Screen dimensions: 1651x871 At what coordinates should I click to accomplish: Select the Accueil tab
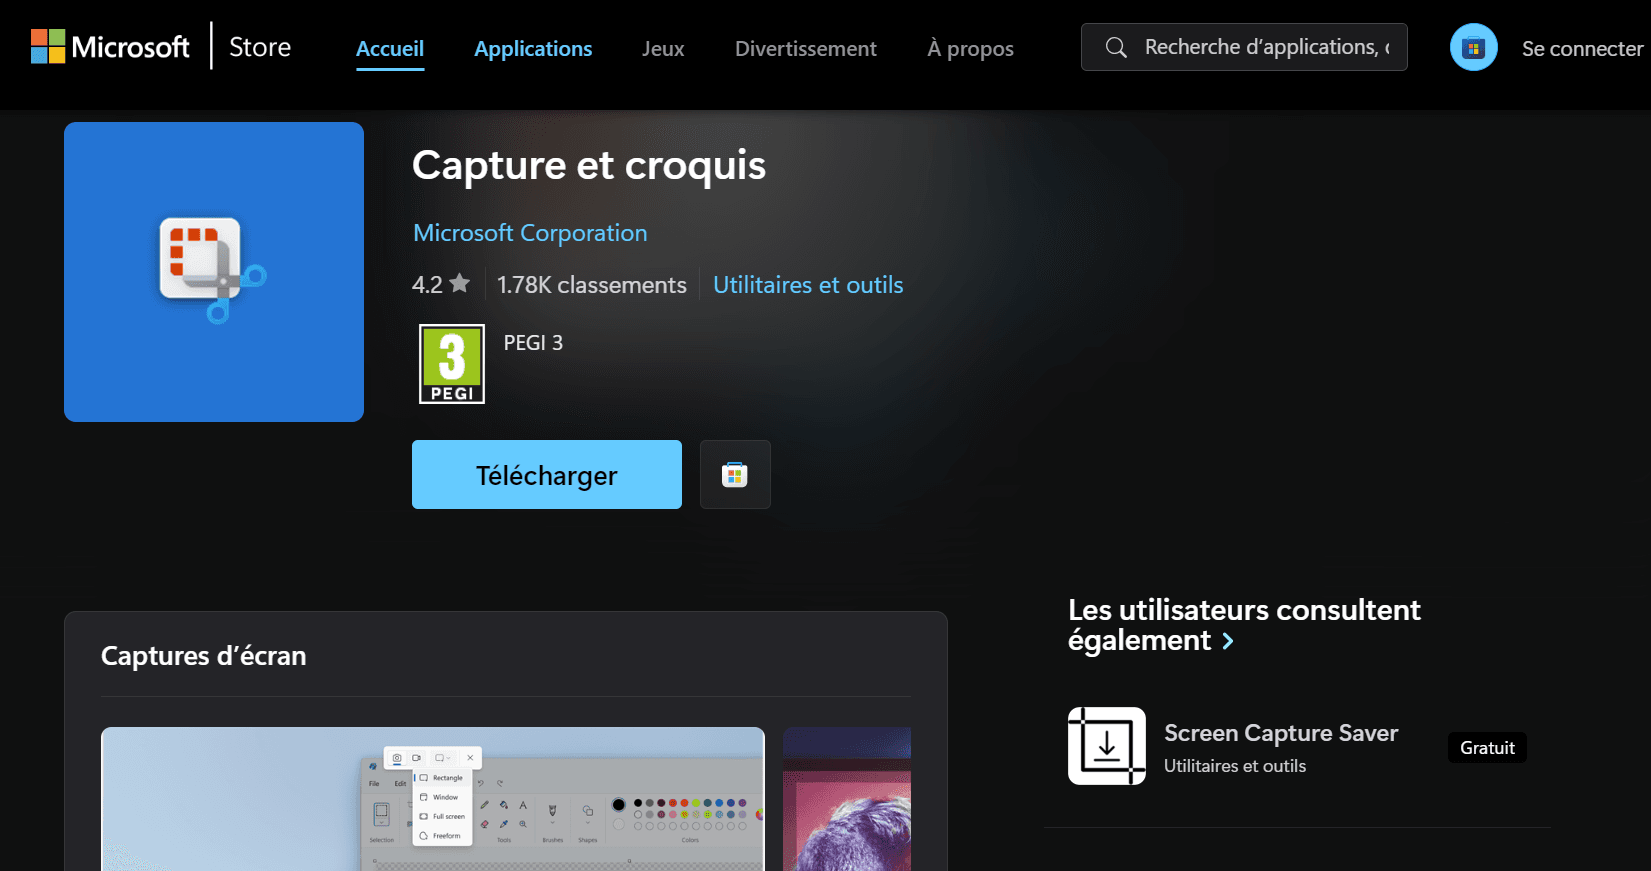[x=390, y=48]
